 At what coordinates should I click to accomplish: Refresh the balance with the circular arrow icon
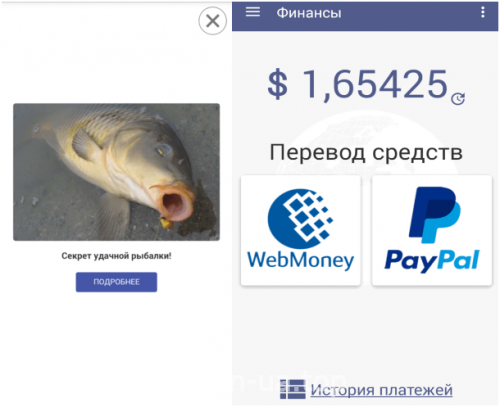coord(458,98)
